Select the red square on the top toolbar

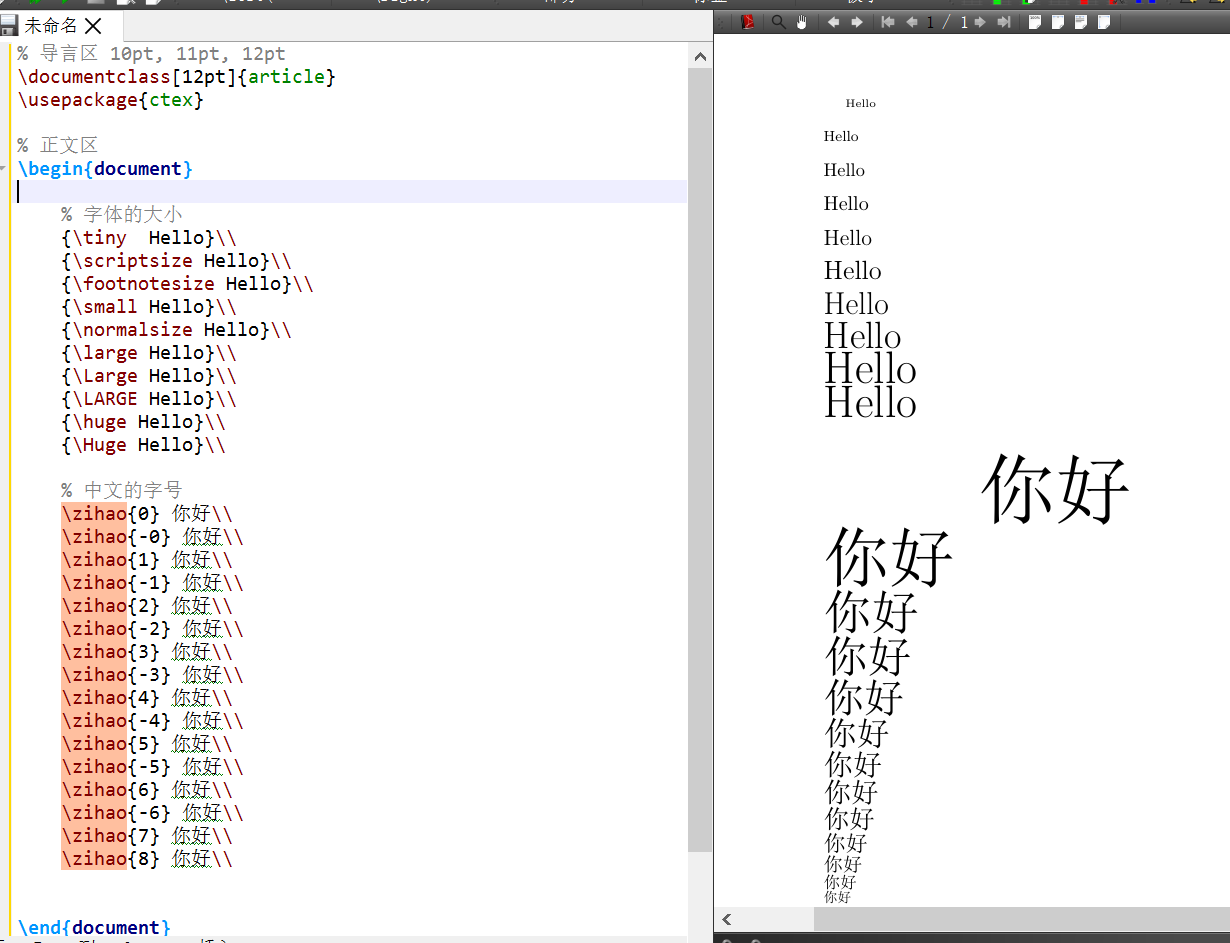1083,4
